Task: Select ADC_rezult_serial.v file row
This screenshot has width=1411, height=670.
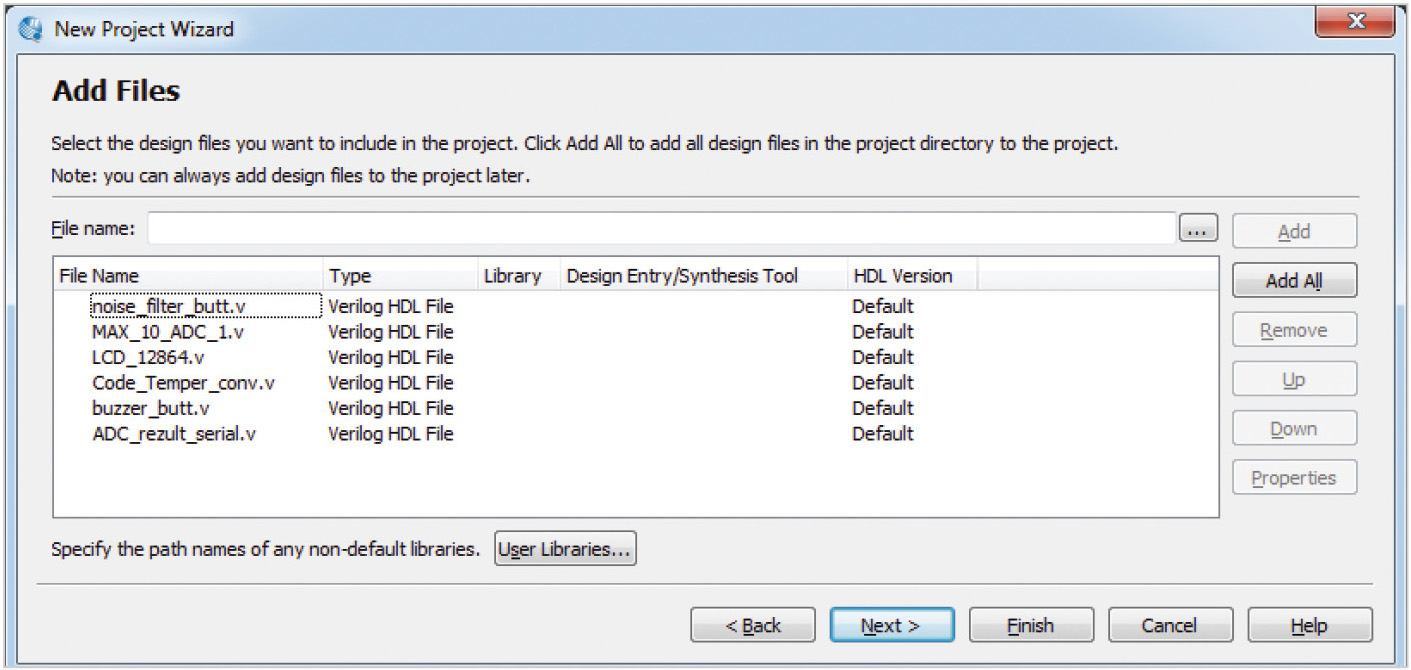Action: click(173, 434)
